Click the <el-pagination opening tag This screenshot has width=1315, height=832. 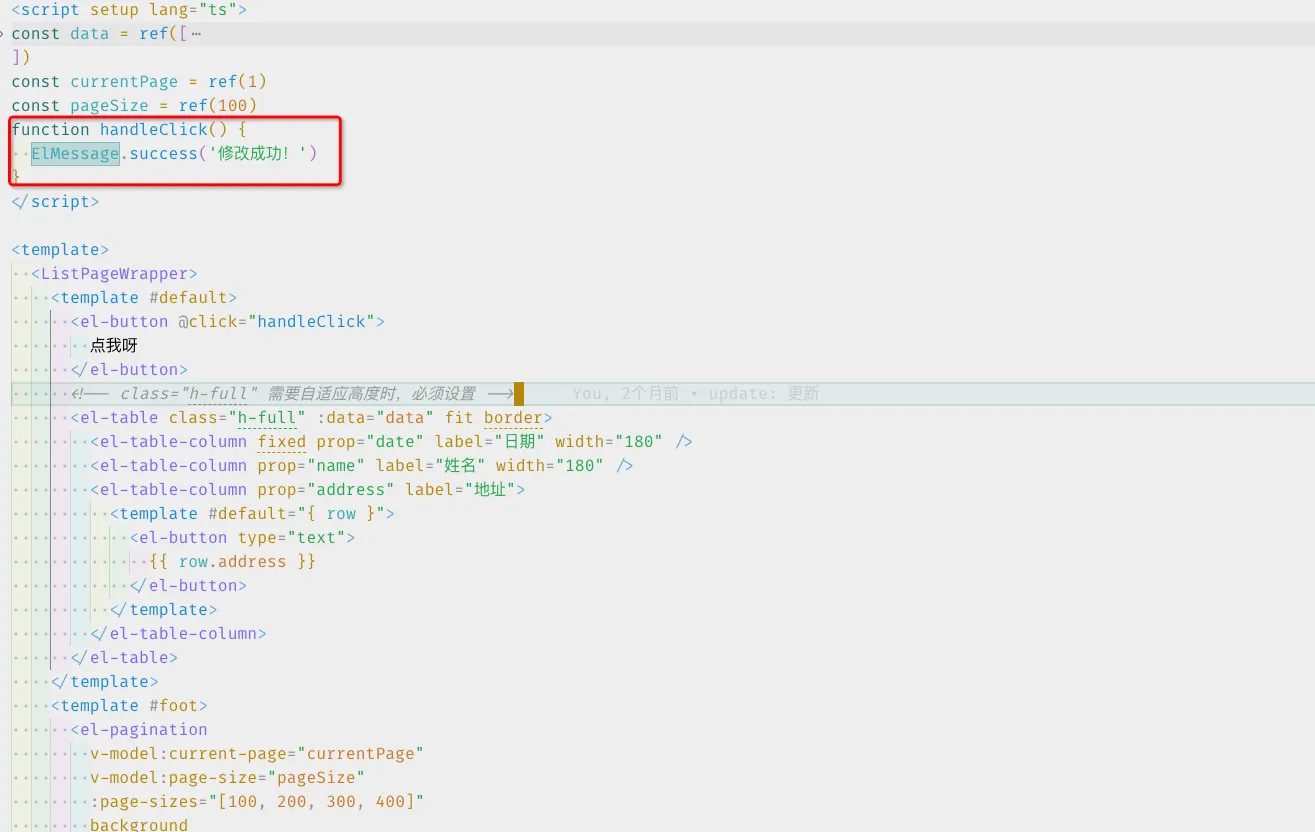pyautogui.click(x=139, y=730)
